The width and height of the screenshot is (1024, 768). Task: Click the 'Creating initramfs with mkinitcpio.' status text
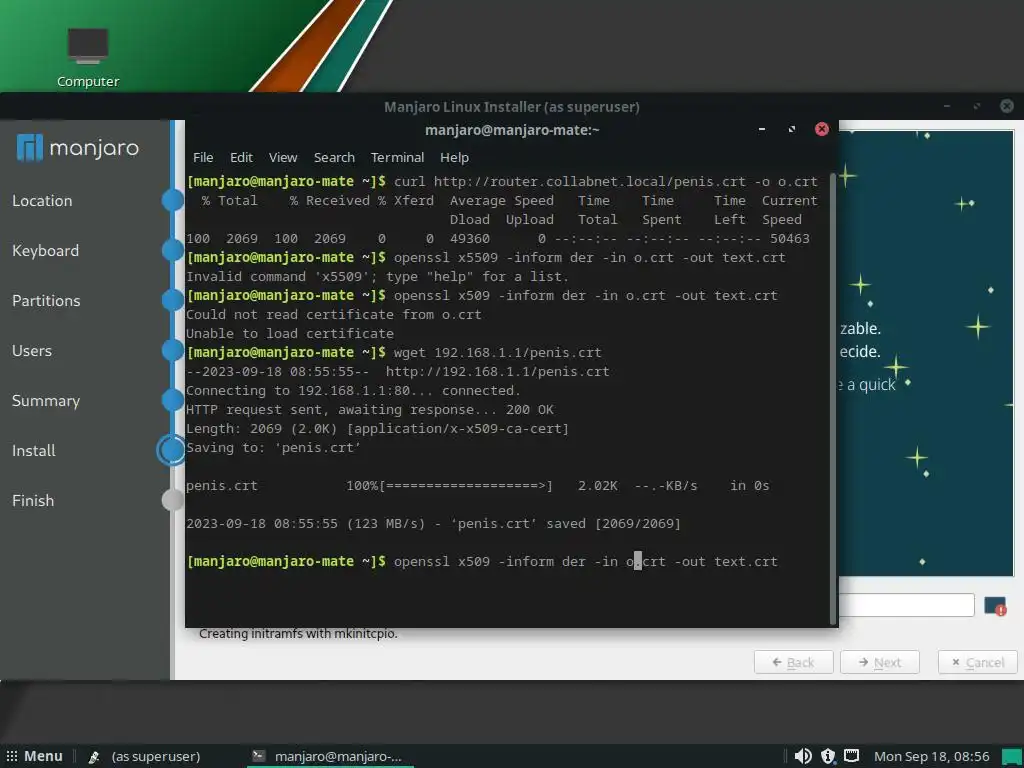point(298,633)
